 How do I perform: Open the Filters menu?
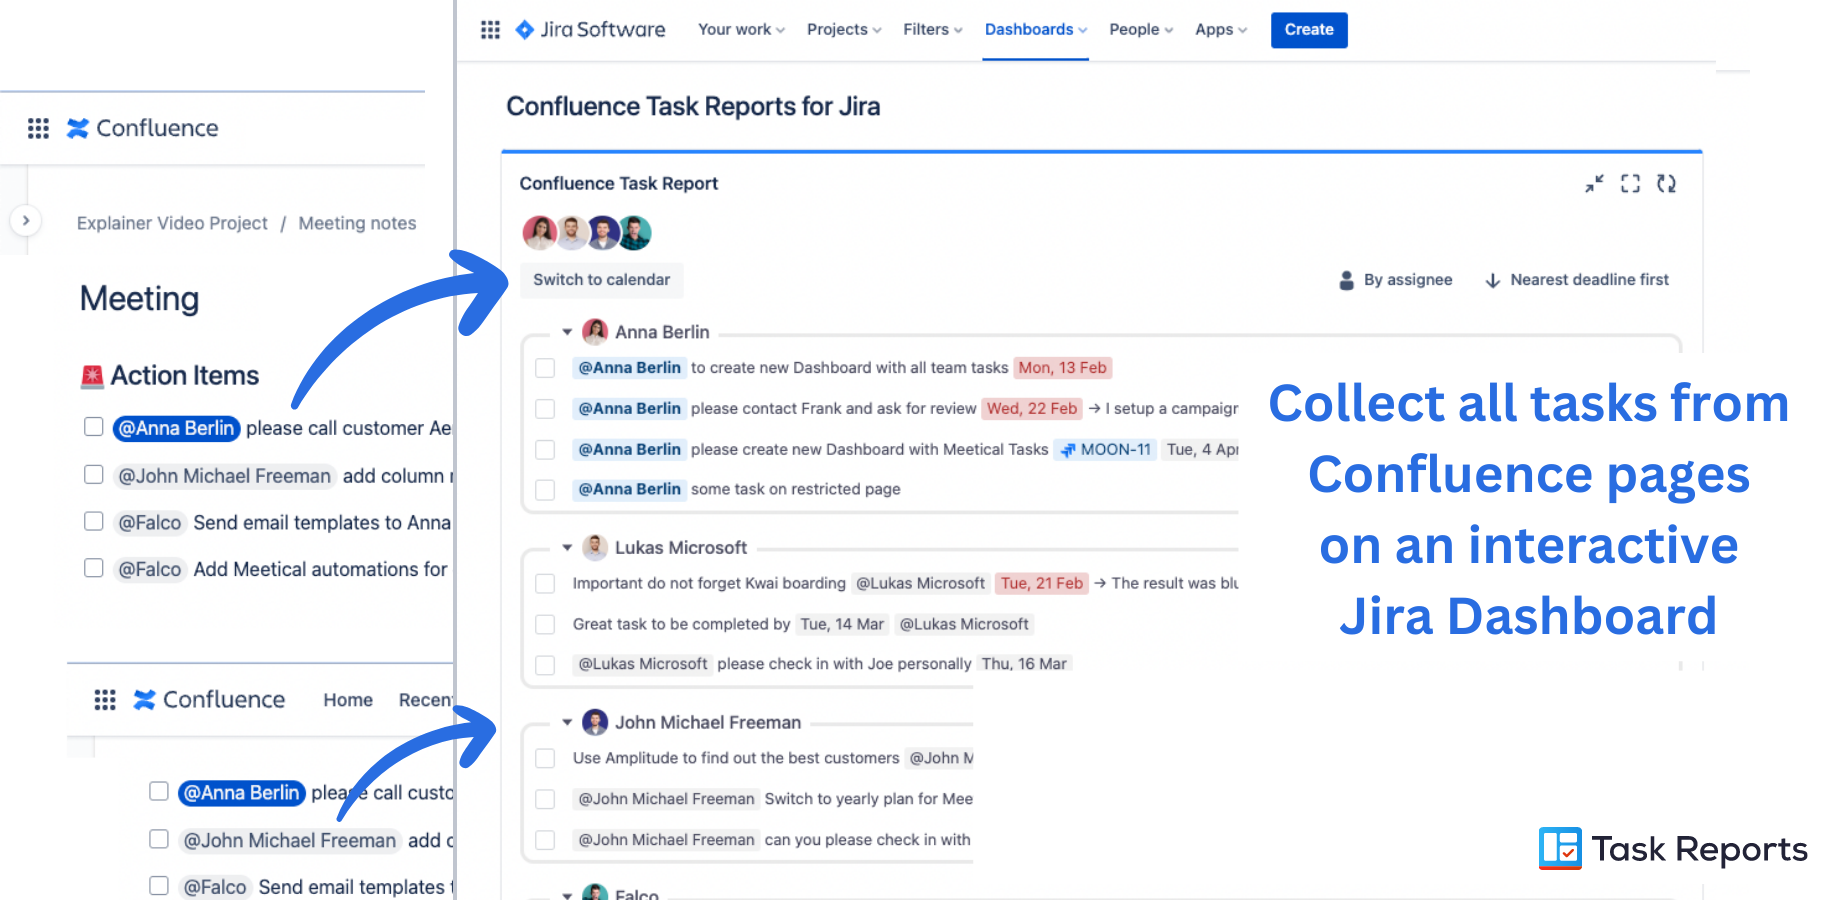click(x=933, y=30)
